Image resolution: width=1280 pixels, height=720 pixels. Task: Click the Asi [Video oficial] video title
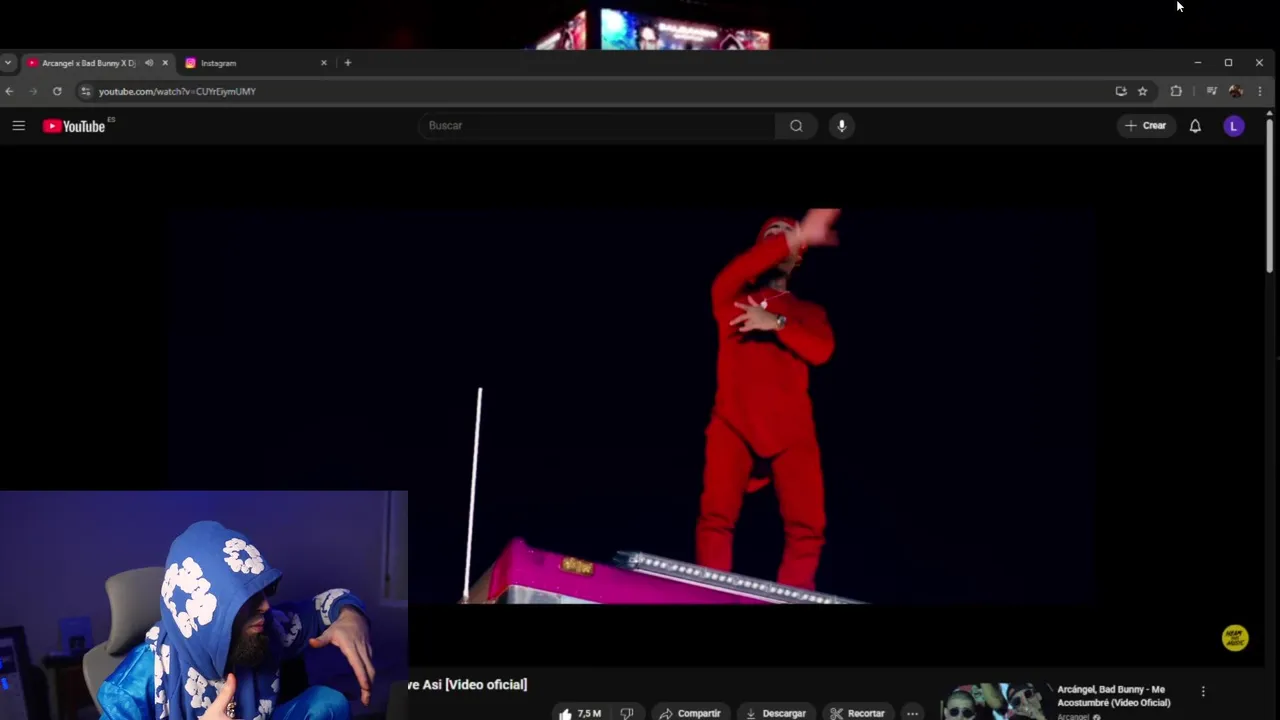(467, 685)
